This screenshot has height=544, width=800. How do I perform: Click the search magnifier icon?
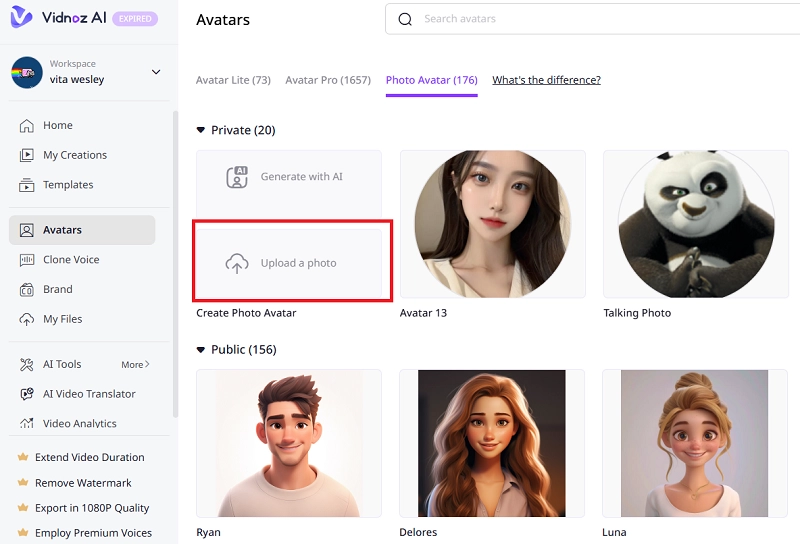(x=405, y=19)
